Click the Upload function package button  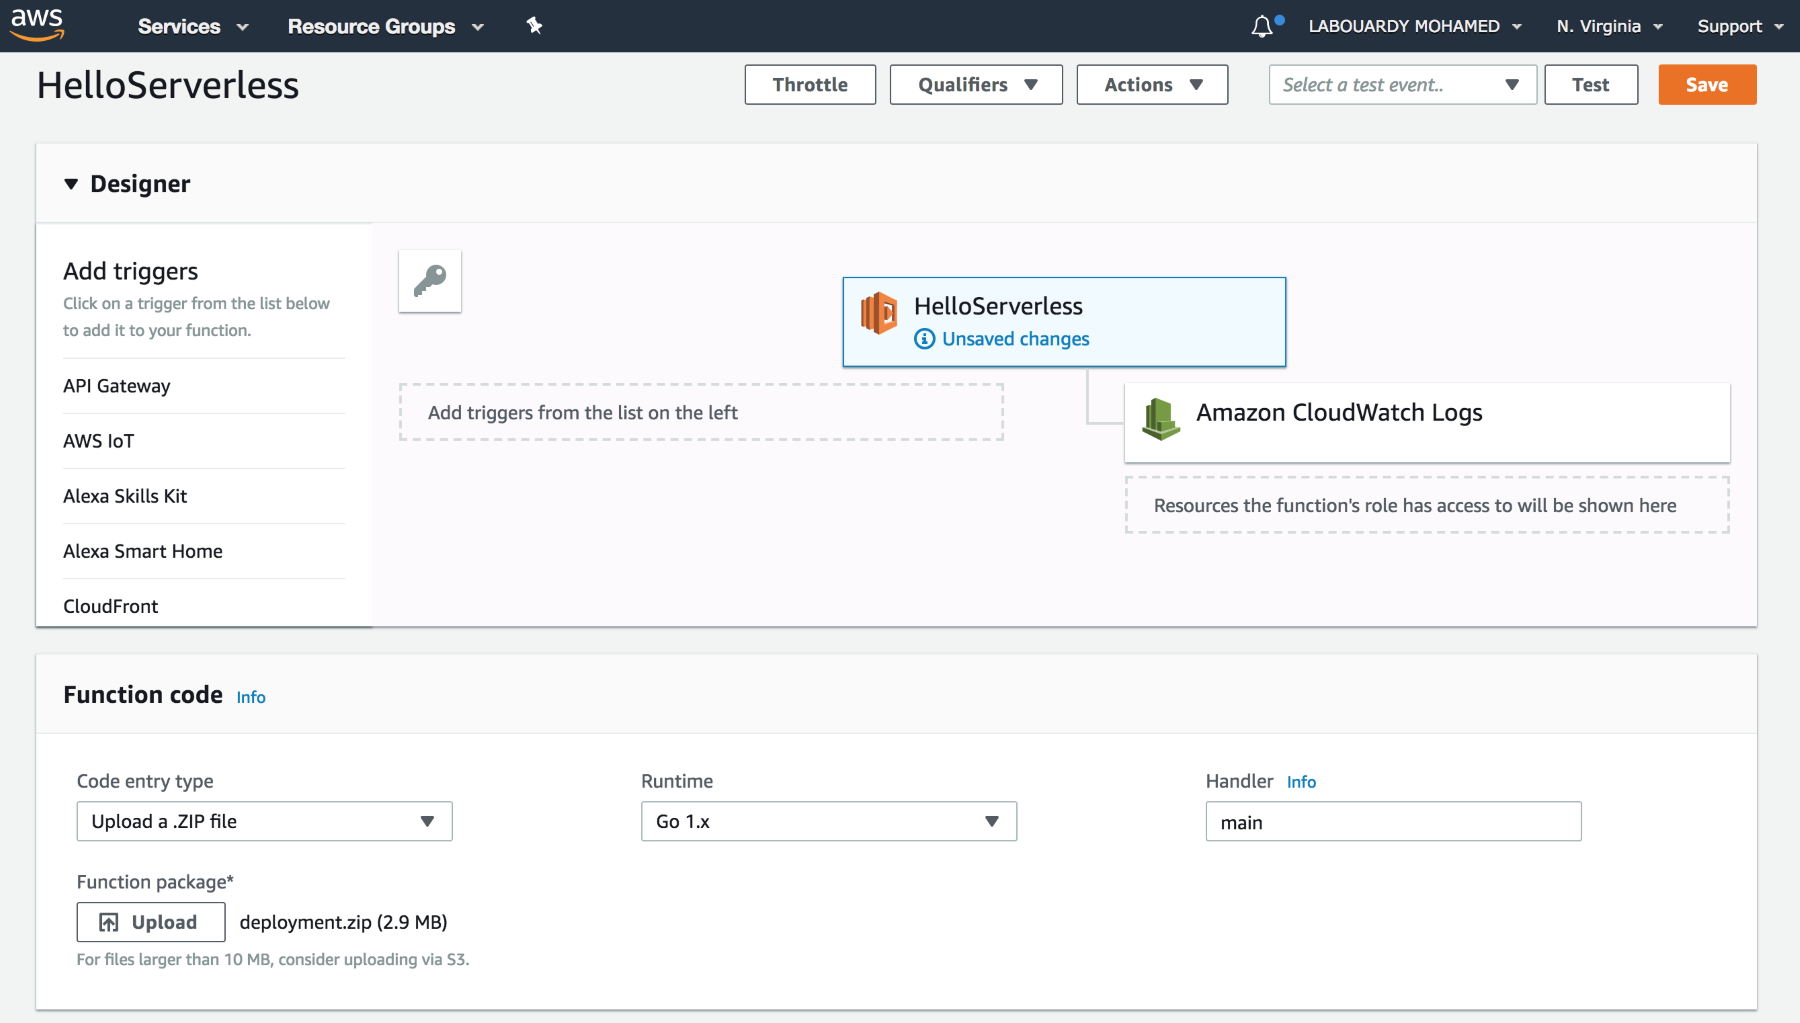(x=151, y=922)
